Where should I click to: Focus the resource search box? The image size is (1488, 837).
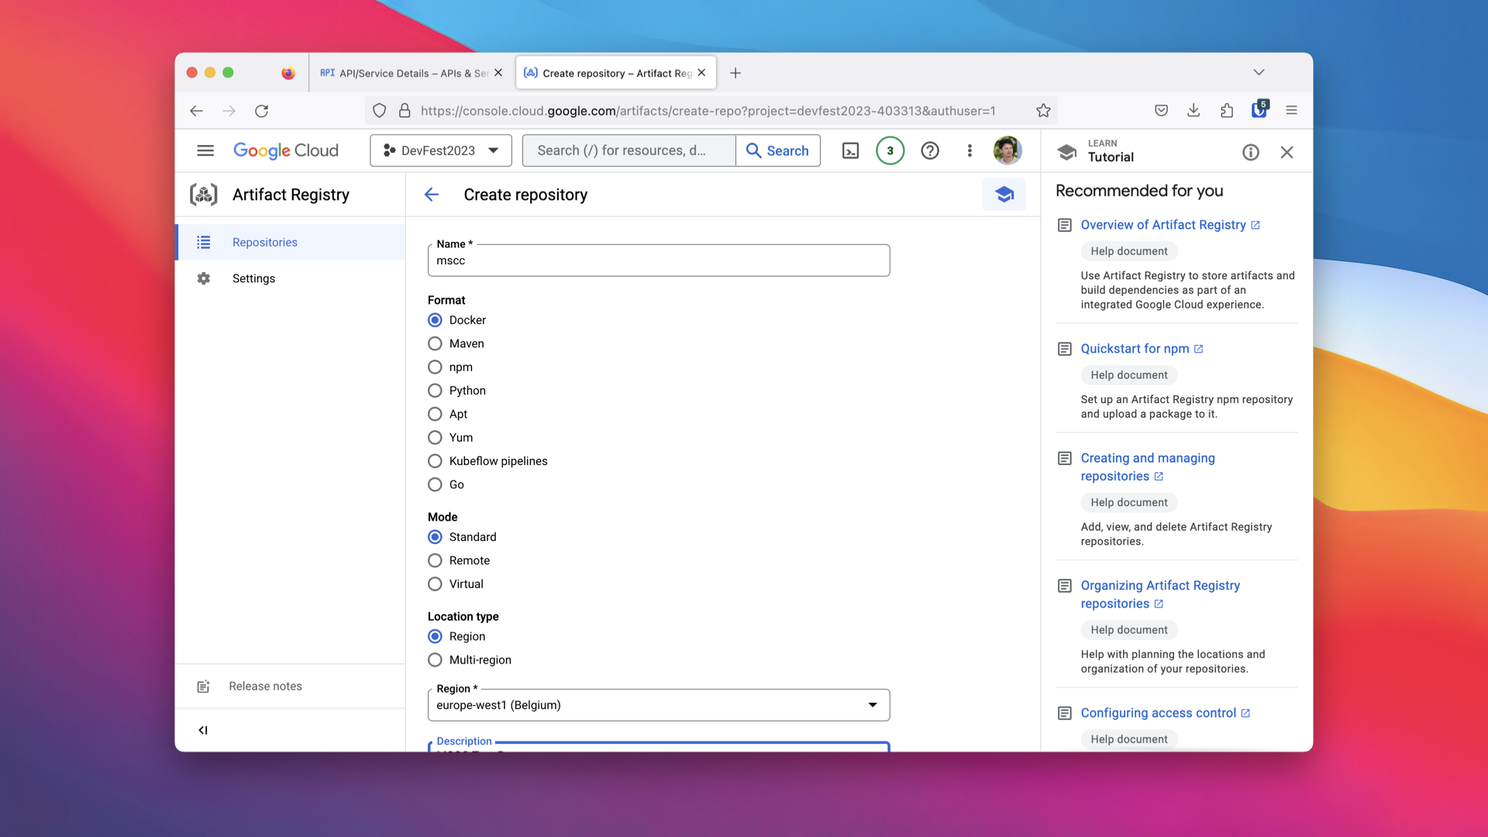pos(629,151)
